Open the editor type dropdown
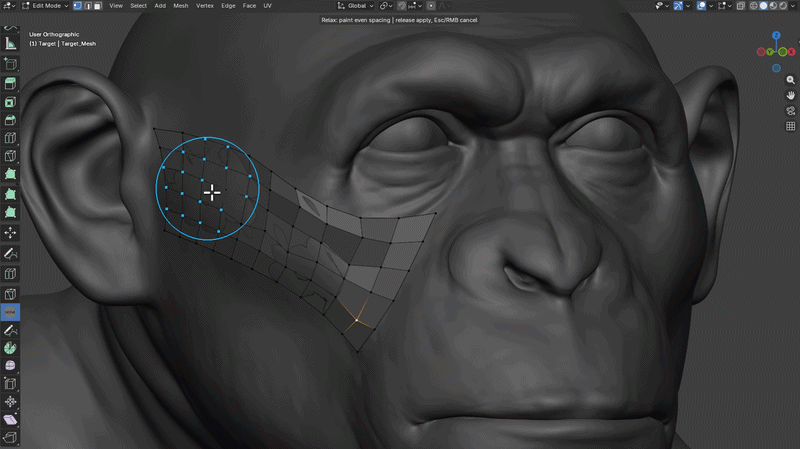The width and height of the screenshot is (800, 449). pos(9,6)
